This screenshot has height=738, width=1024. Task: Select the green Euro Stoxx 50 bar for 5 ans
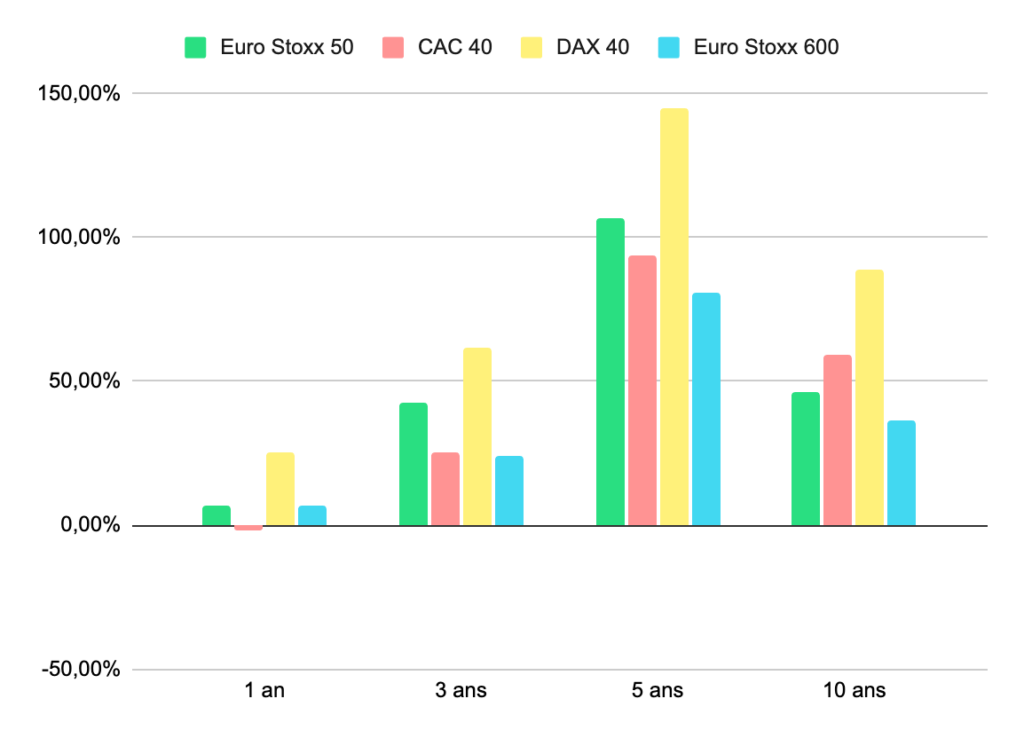611,372
